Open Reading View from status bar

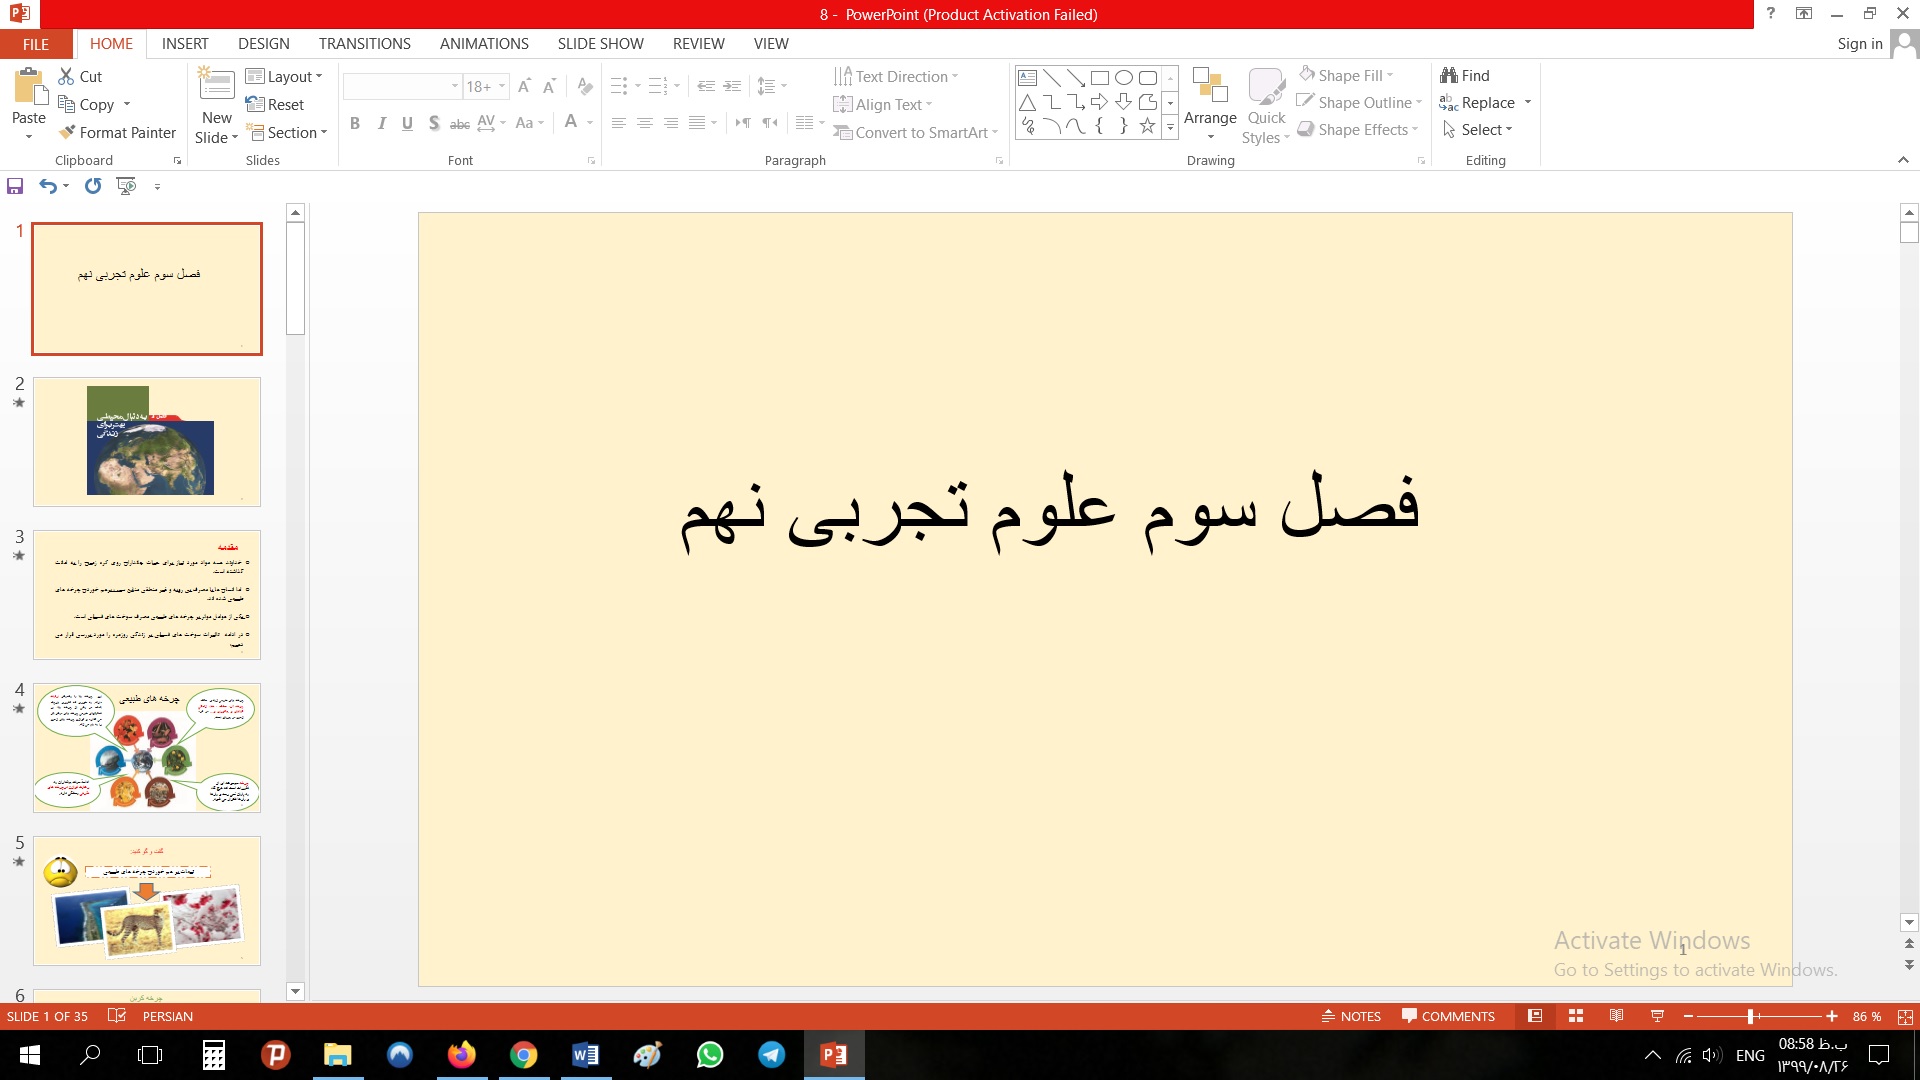[x=1616, y=1016]
